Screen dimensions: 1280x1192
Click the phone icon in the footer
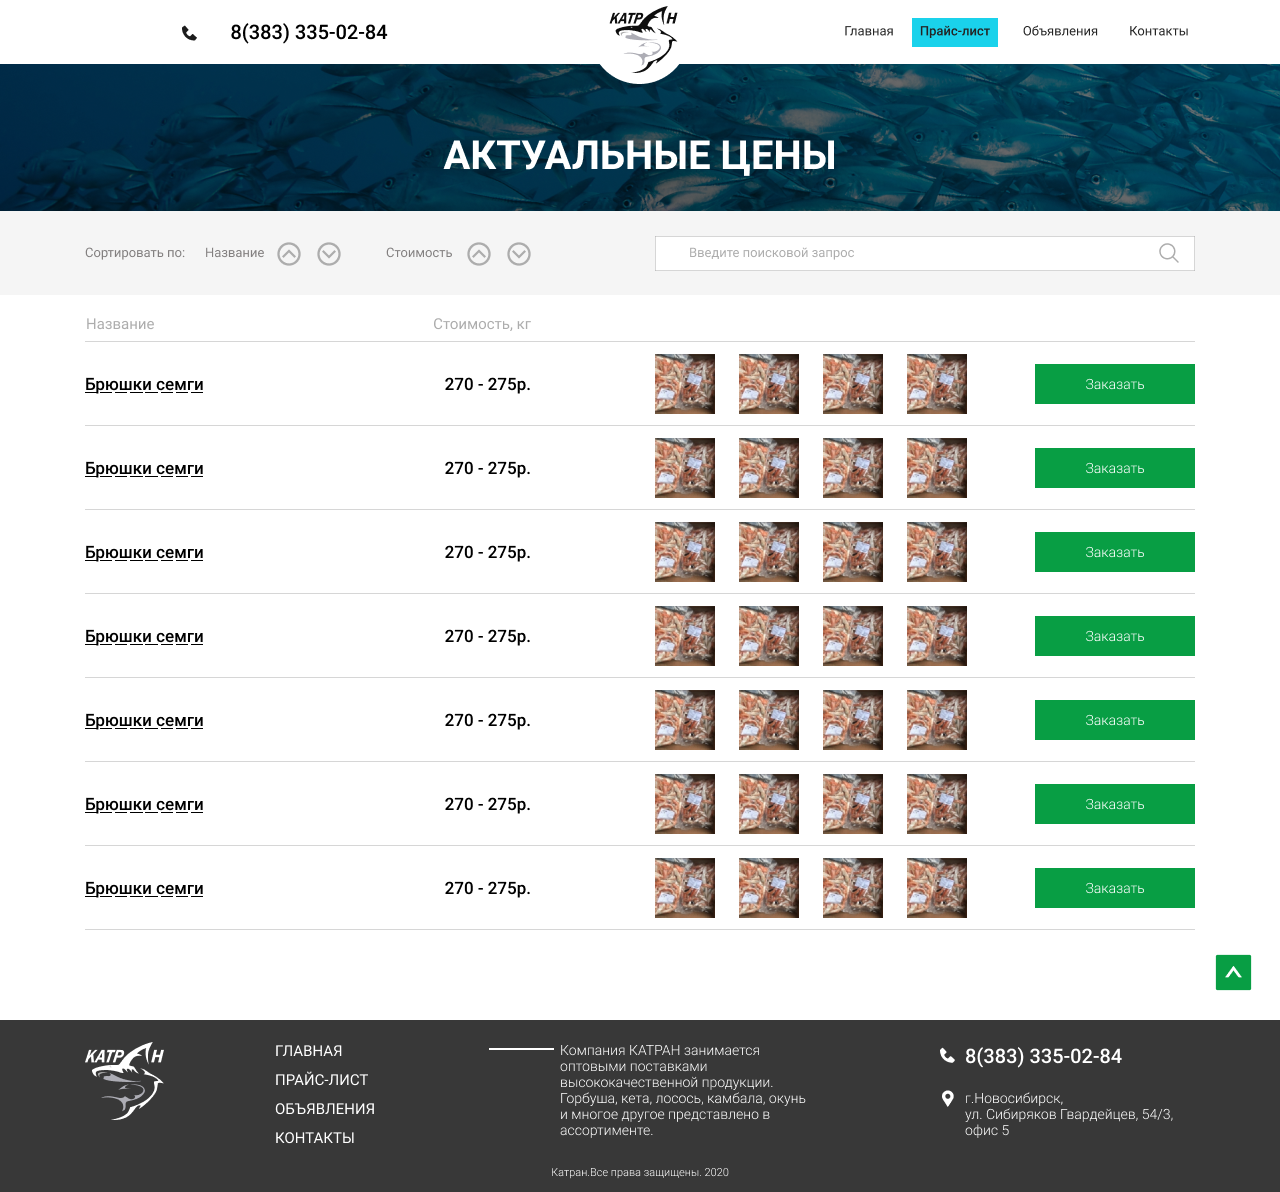click(946, 1055)
